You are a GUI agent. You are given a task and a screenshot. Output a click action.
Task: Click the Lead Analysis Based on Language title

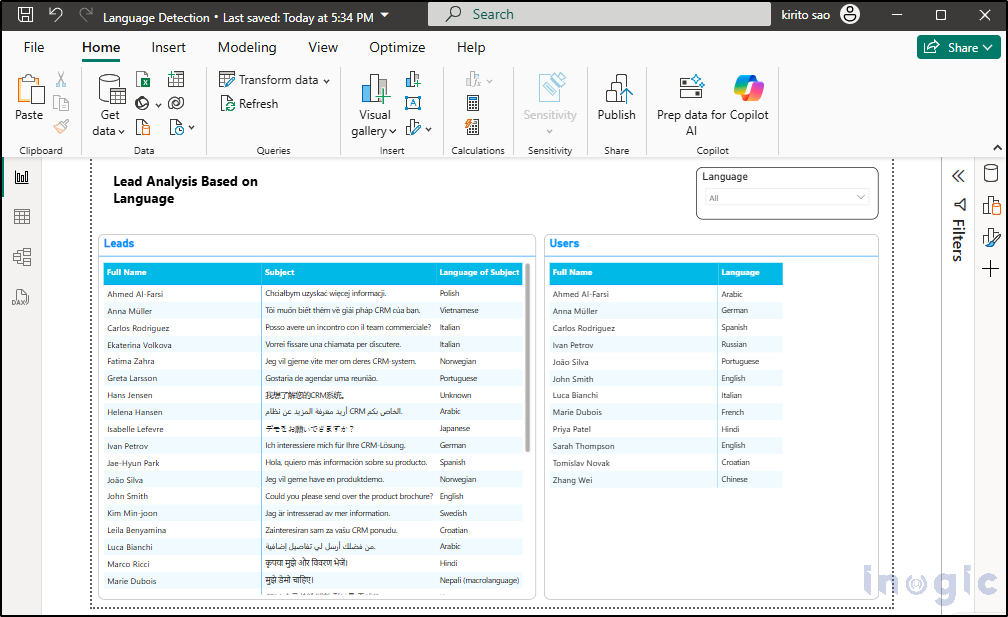(x=185, y=190)
